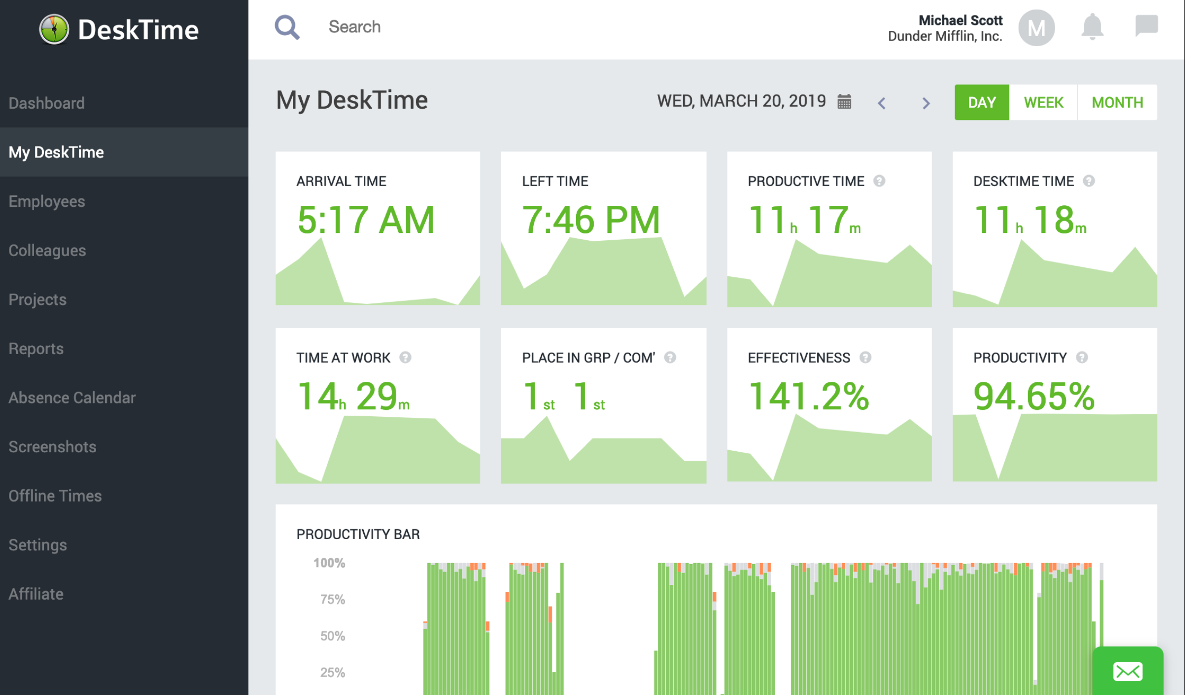Image resolution: width=1185 pixels, height=695 pixels.
Task: Open the chat messages icon
Action: click(1146, 26)
